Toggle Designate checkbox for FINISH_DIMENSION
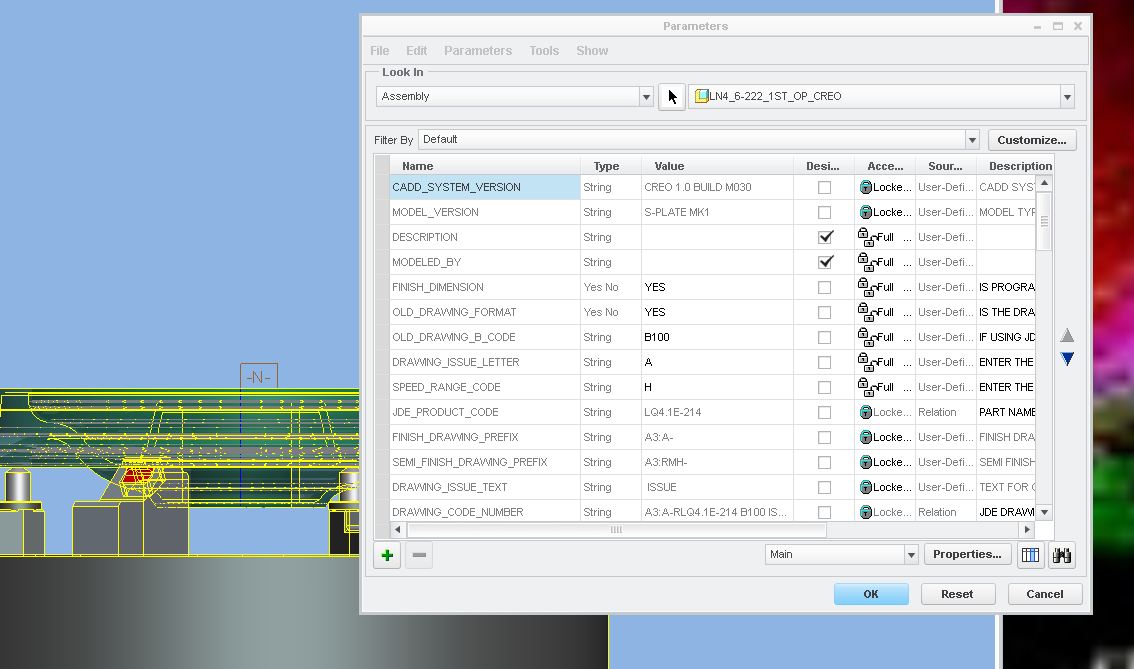 tap(824, 287)
